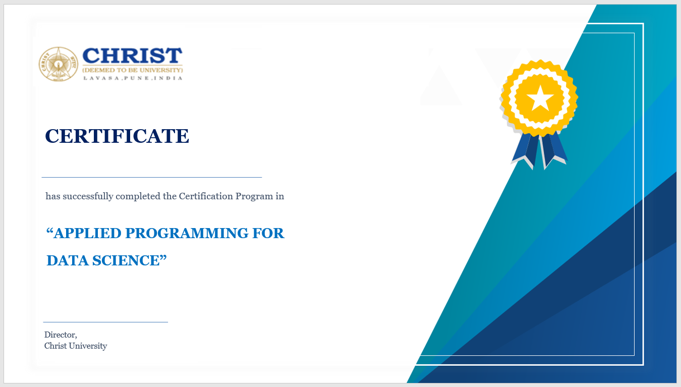Select "APPLIED PROGRAMMING FOR" title line
The width and height of the screenshot is (681, 387).
click(x=165, y=233)
